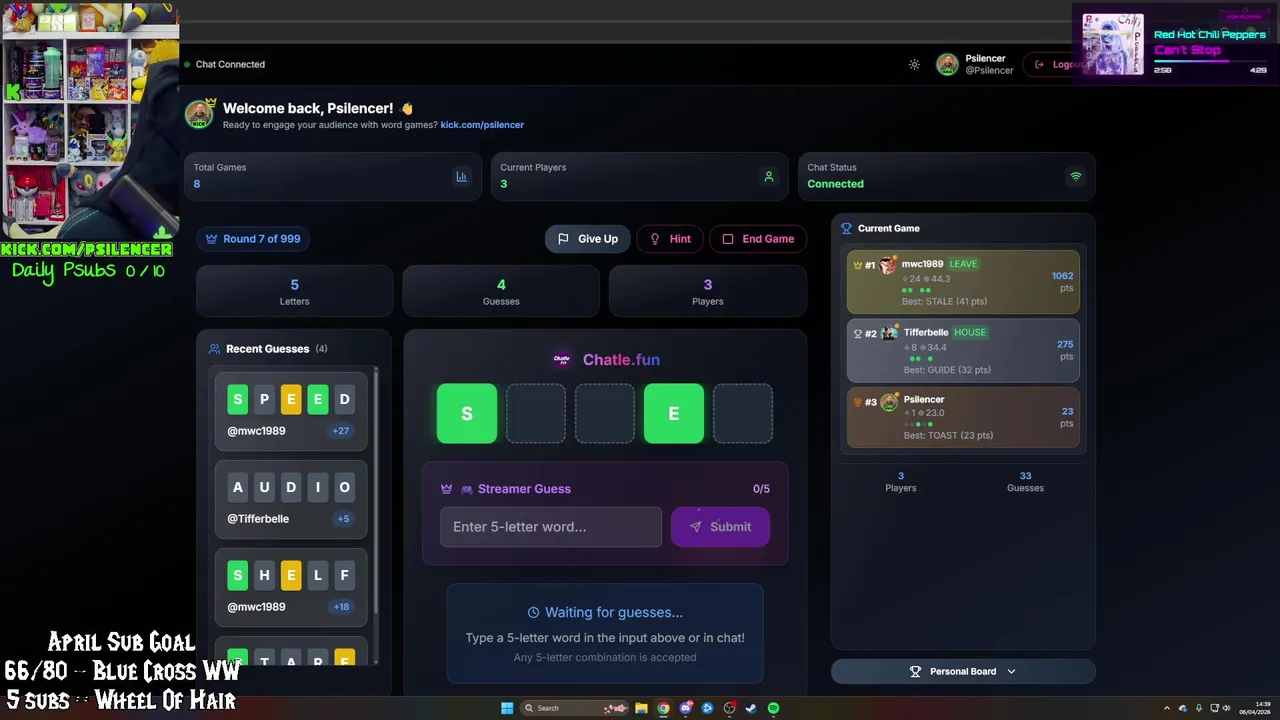
Task: Submit the streamer guess
Action: [720, 527]
